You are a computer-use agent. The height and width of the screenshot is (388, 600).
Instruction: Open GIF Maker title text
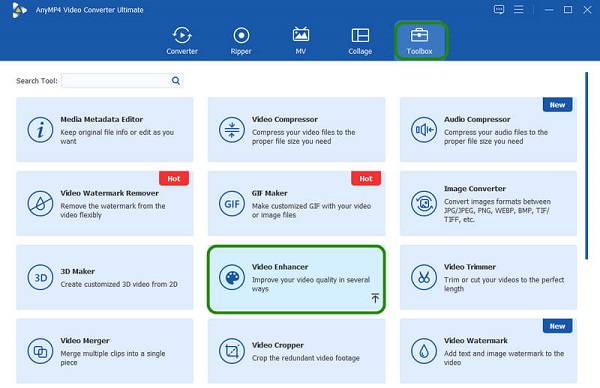(269, 193)
